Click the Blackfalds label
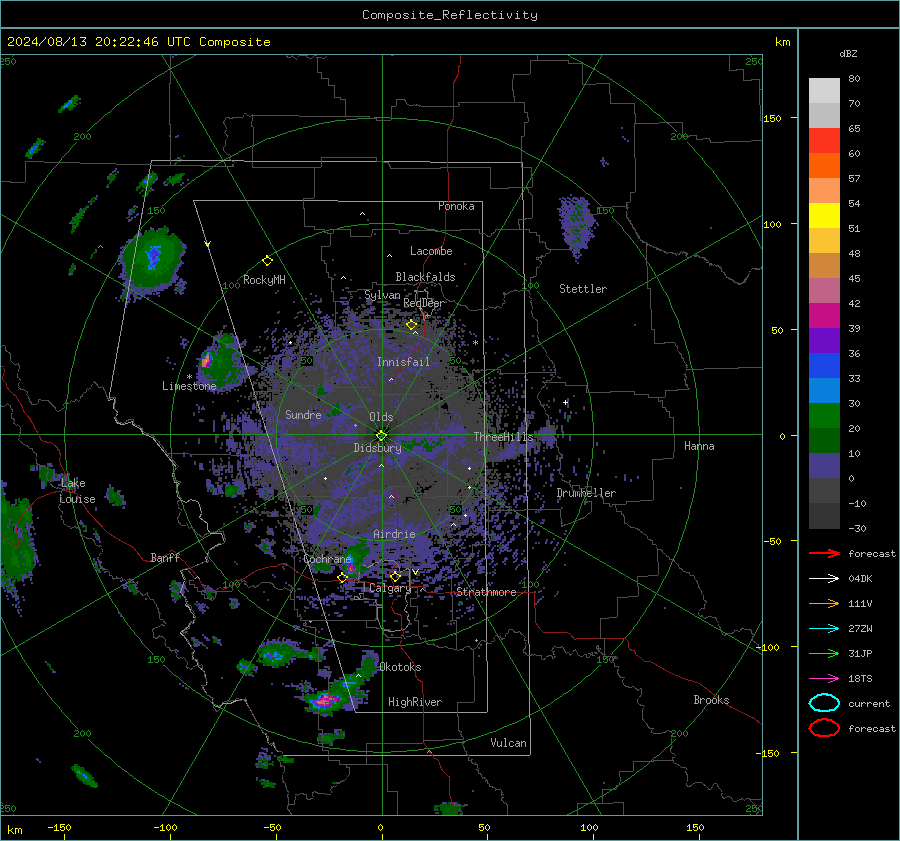 pyautogui.click(x=425, y=277)
